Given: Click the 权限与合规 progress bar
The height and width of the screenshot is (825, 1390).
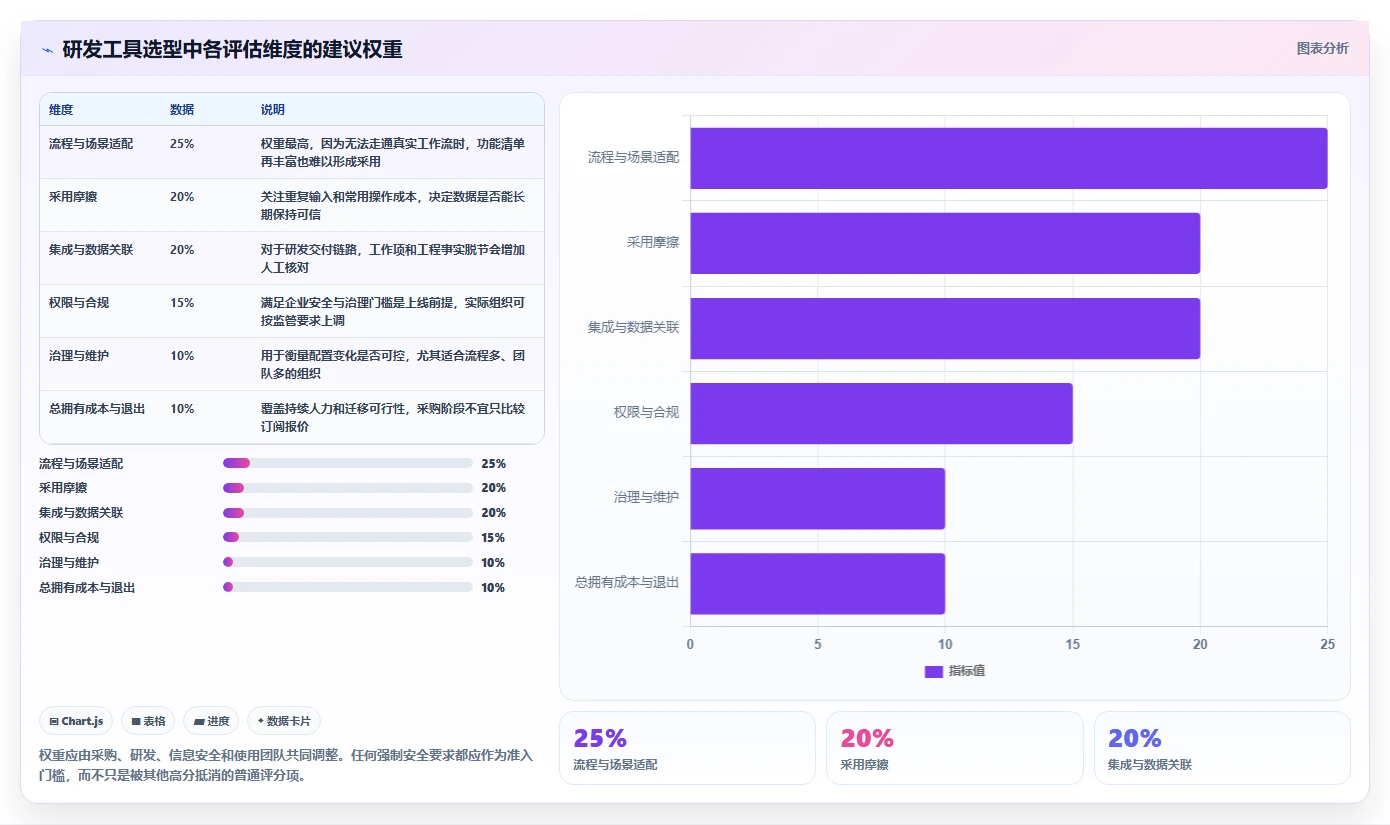Looking at the screenshot, I should (348, 537).
